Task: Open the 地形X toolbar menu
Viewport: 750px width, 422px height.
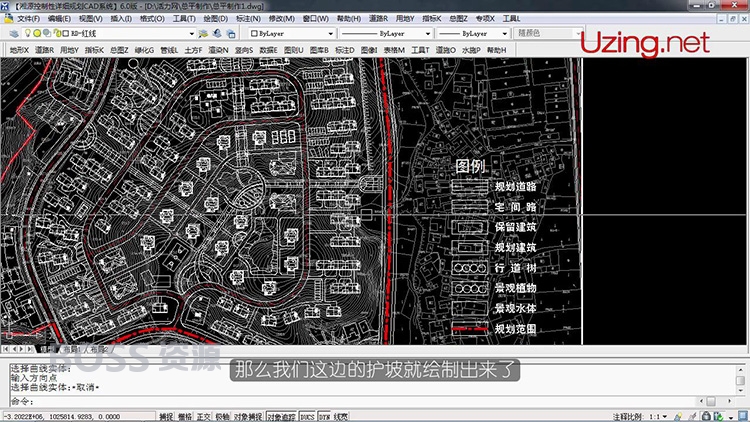Action: (20, 50)
